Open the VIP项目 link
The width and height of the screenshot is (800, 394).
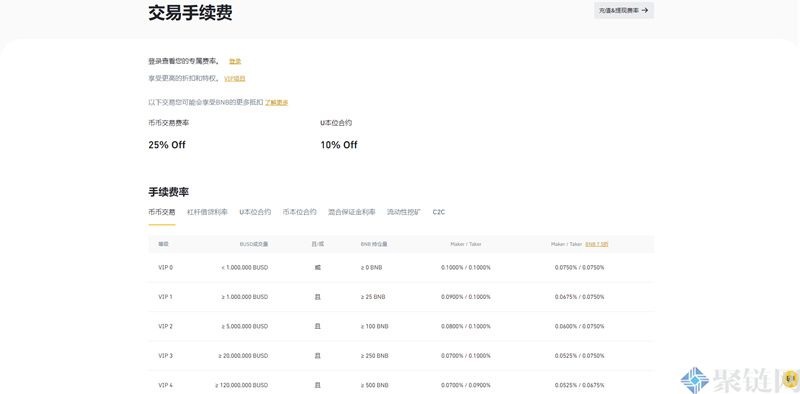[235, 79]
